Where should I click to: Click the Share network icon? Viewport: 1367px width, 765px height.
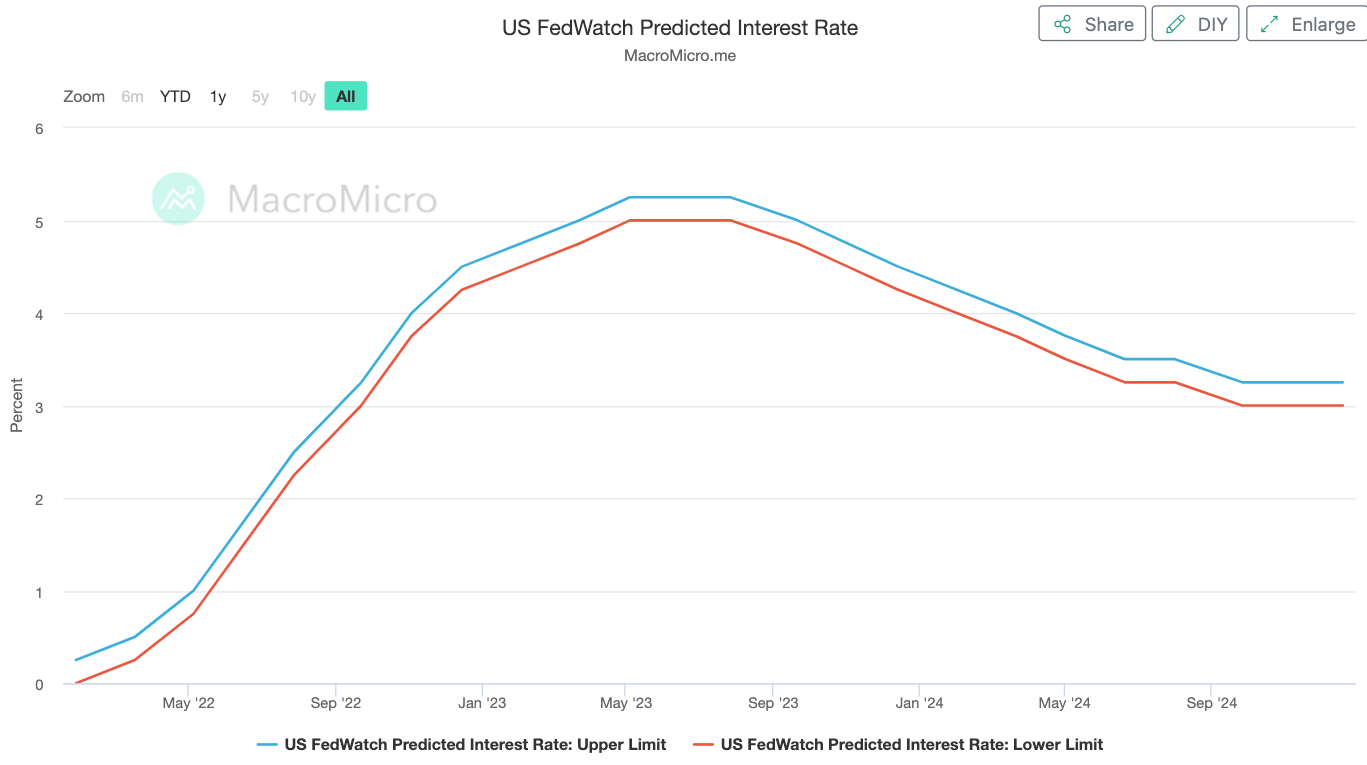(1062, 25)
